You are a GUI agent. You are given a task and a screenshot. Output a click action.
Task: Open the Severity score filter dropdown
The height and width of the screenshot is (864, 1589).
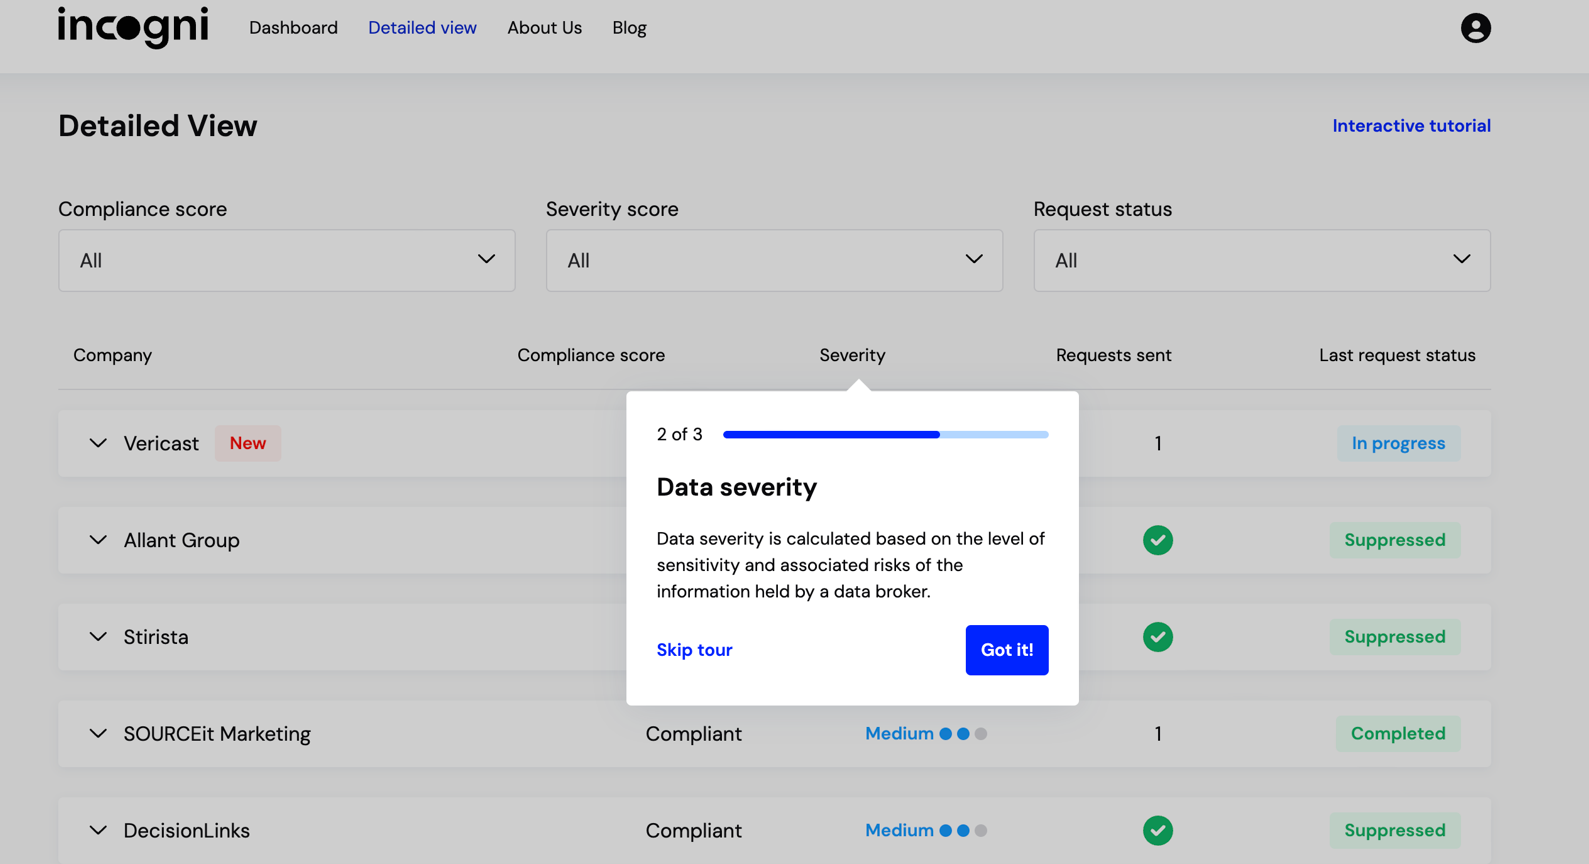(x=773, y=260)
